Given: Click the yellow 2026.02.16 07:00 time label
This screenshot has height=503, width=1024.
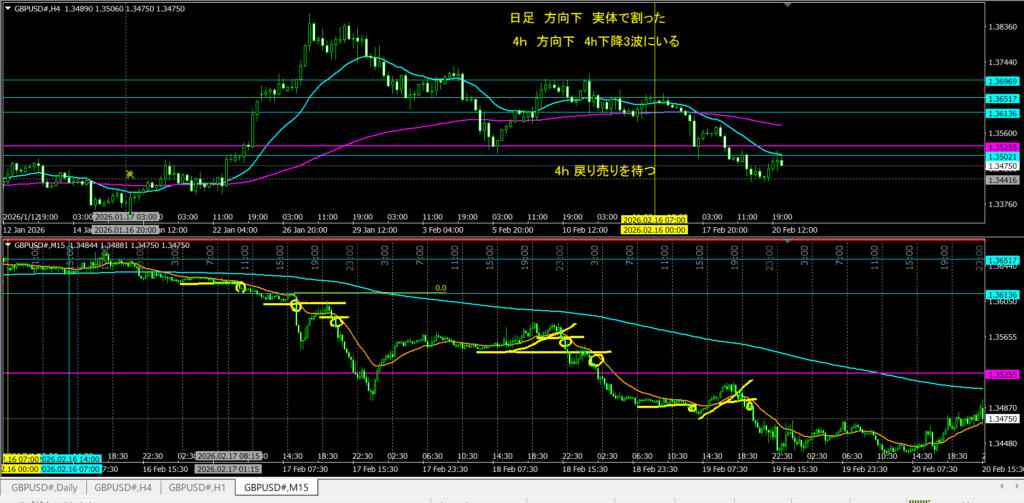Looking at the screenshot, I should [x=653, y=217].
